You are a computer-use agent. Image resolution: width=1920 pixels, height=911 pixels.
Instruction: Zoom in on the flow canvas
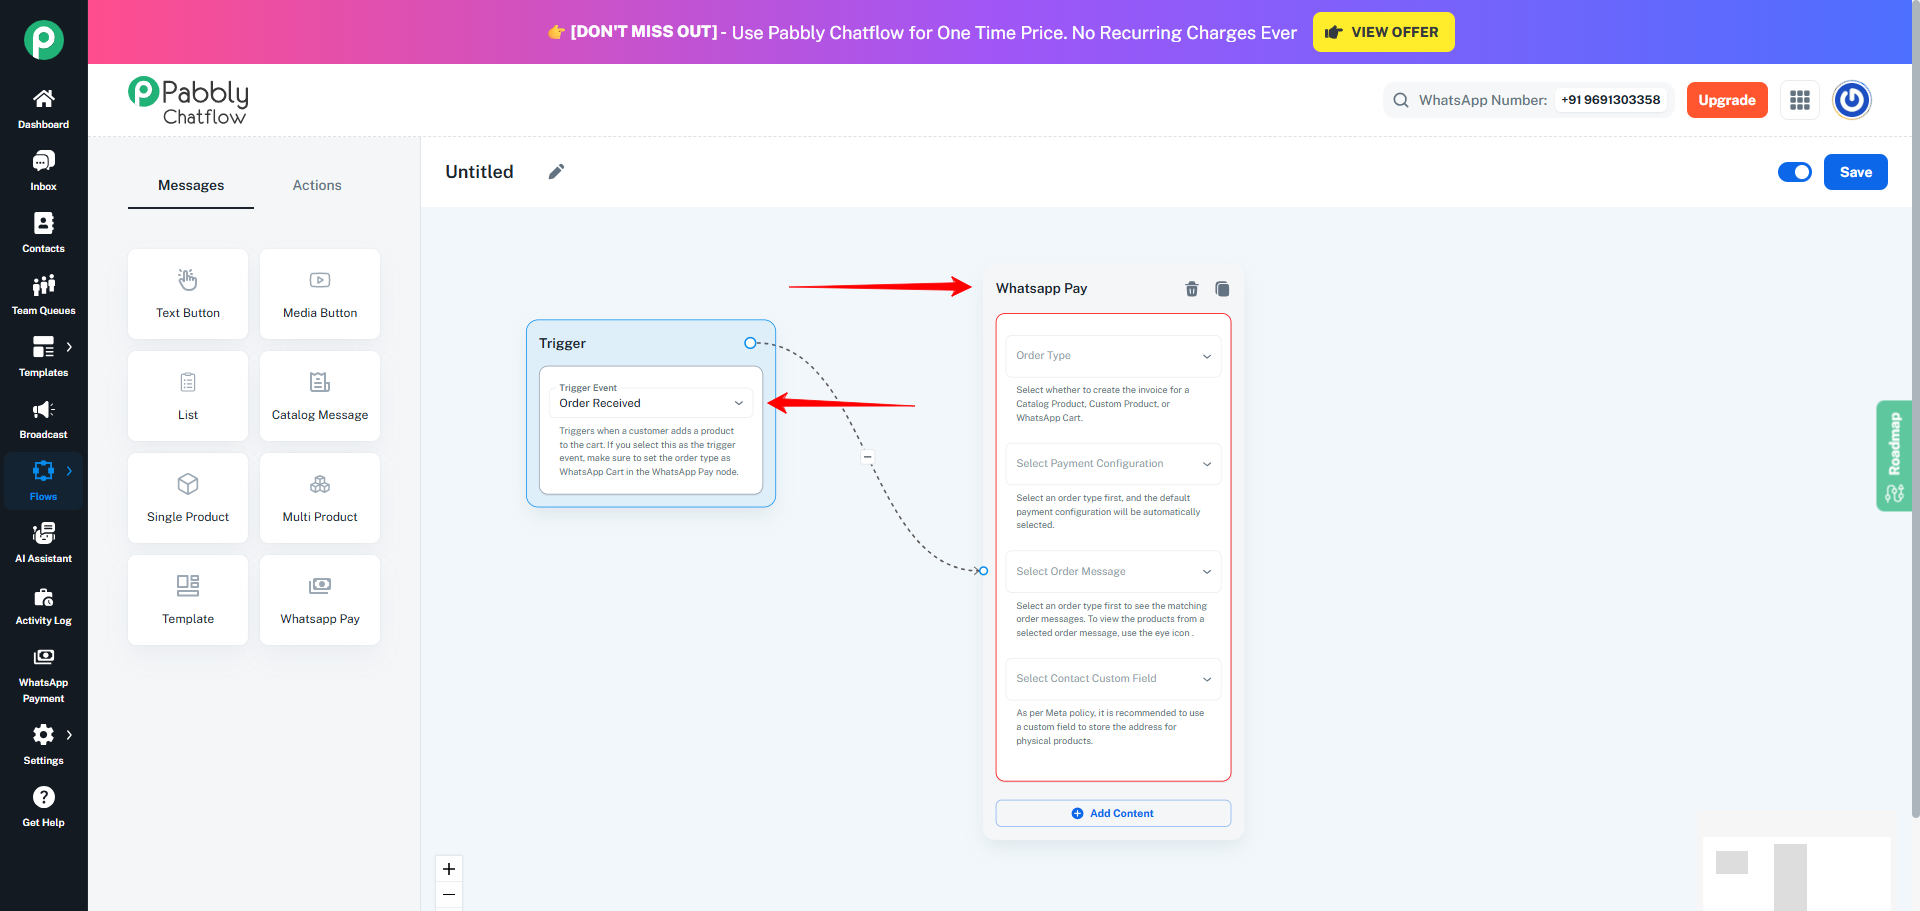tap(449, 869)
